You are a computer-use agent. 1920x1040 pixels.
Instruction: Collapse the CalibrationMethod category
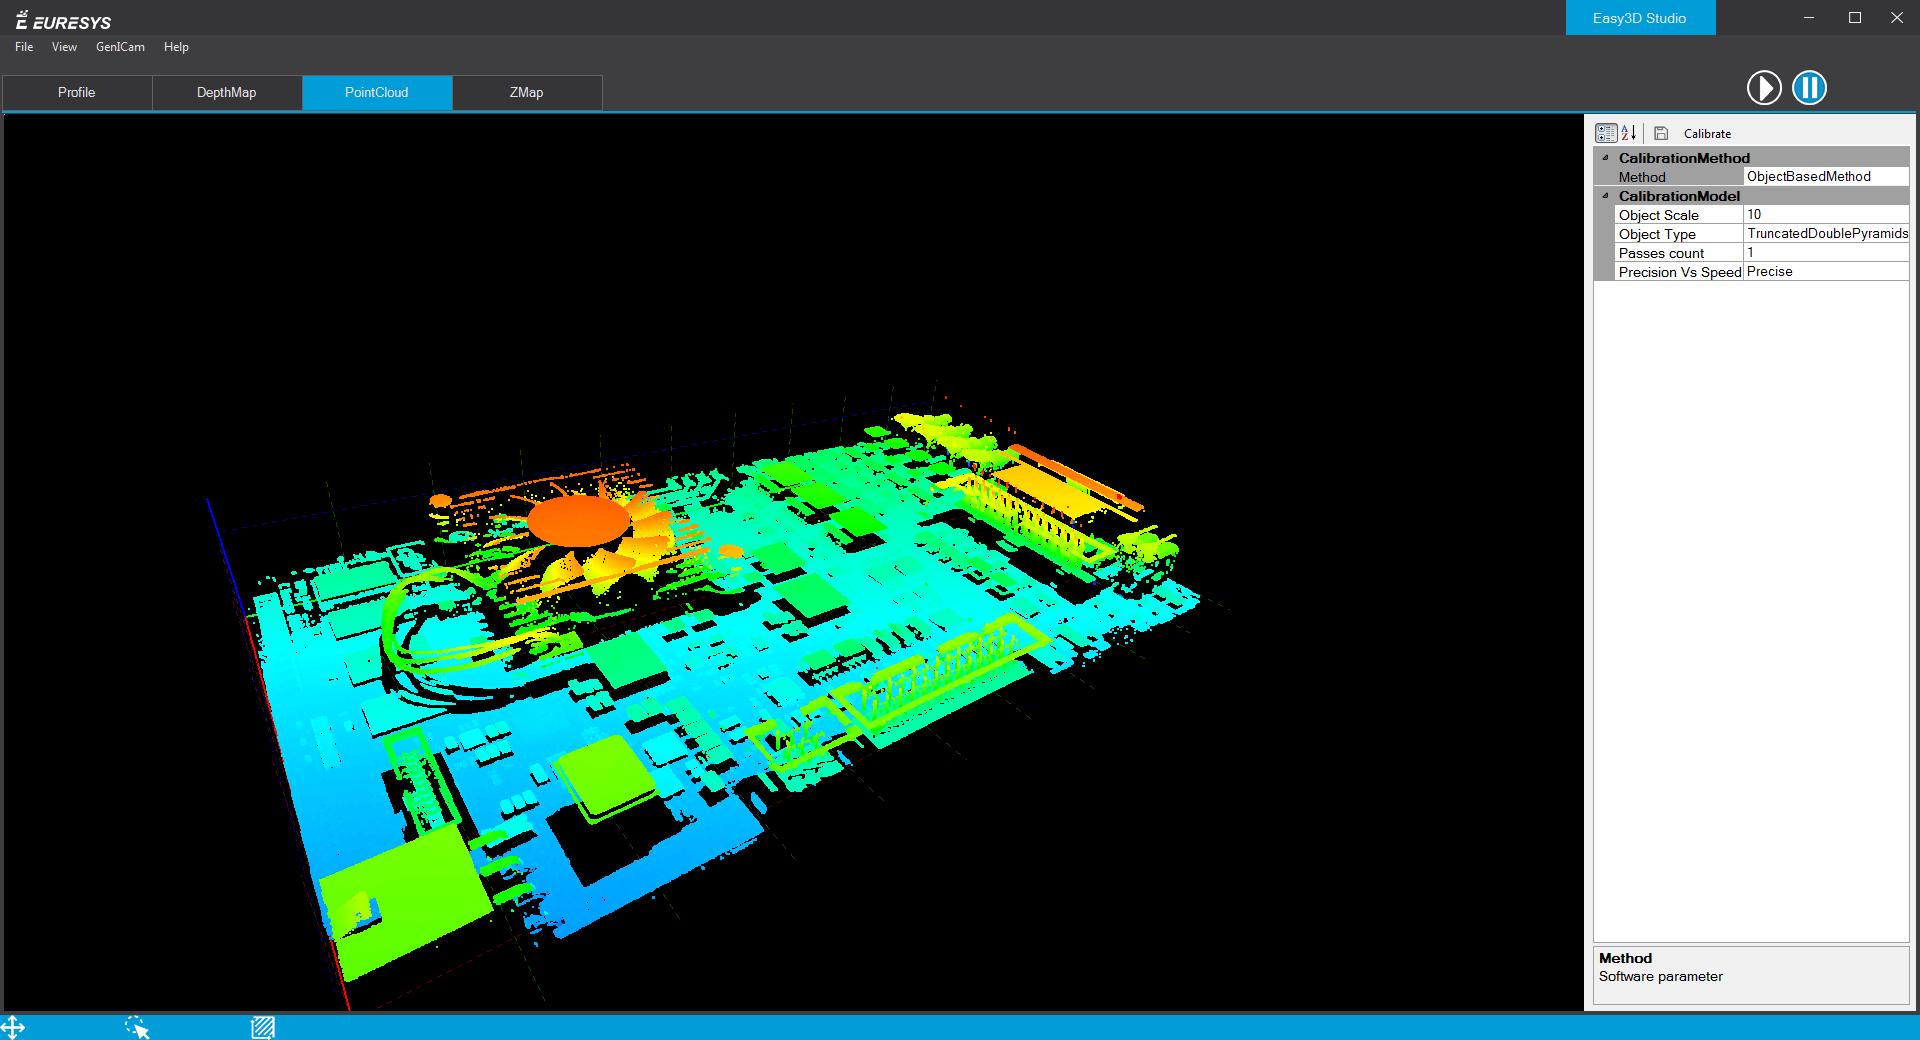click(x=1607, y=157)
